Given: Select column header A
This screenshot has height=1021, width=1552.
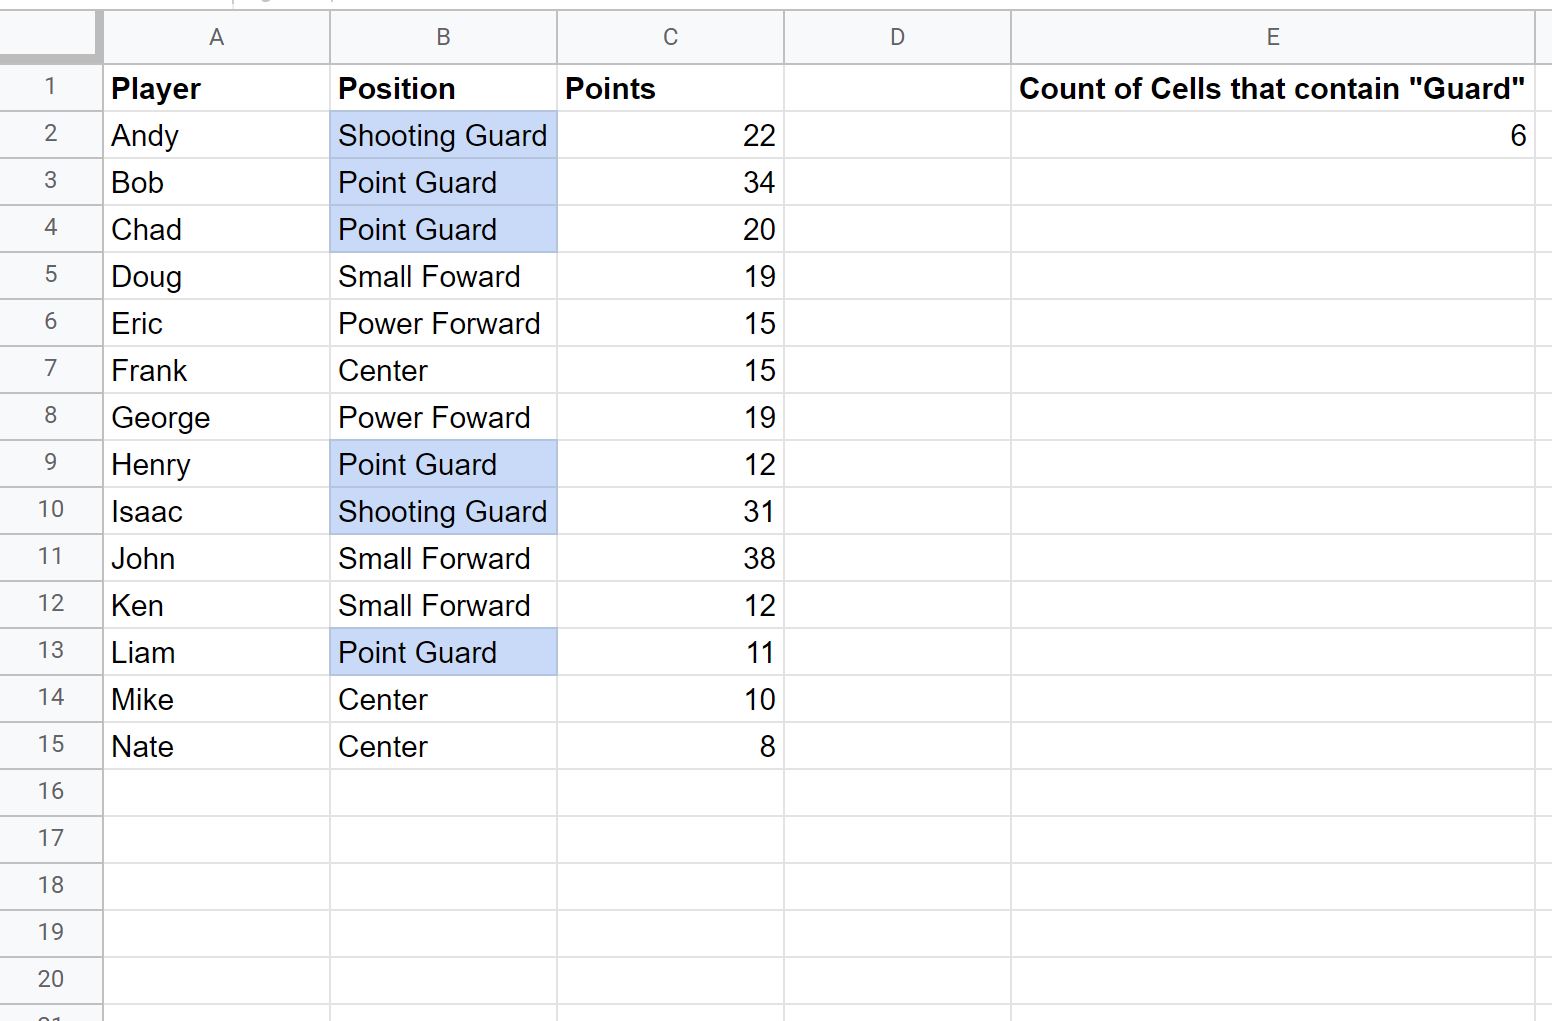Looking at the screenshot, I should (x=216, y=36).
